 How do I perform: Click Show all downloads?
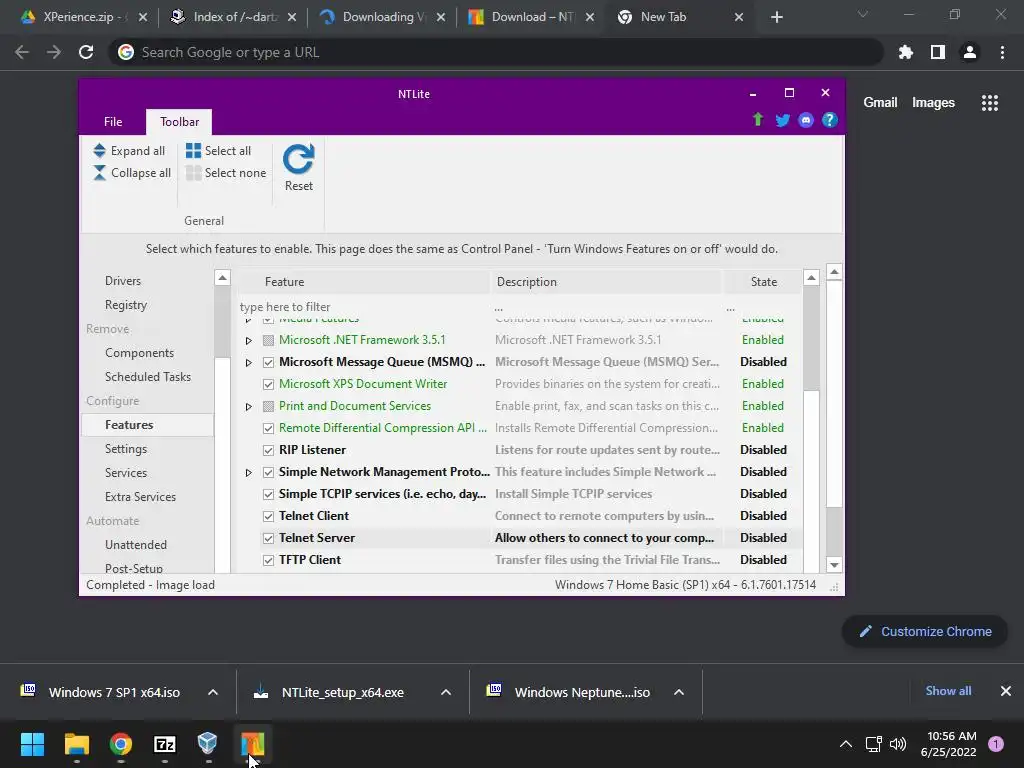[x=948, y=691]
